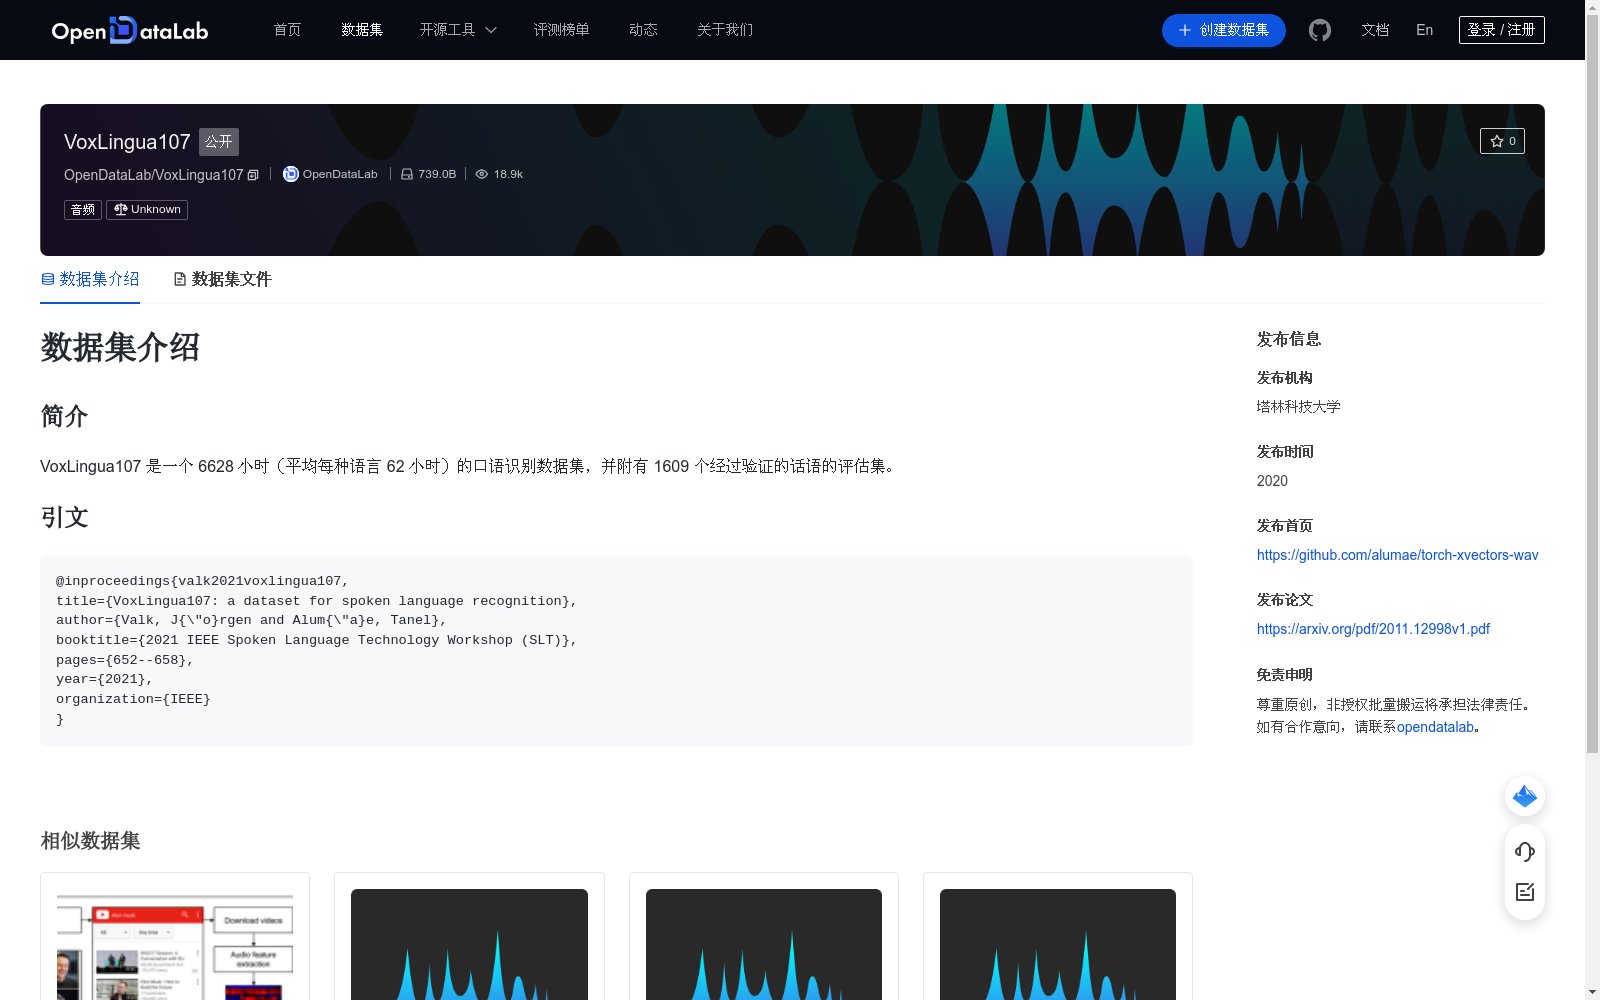Star the VoxLingua107 dataset
The image size is (1600, 1000).
(x=1502, y=141)
